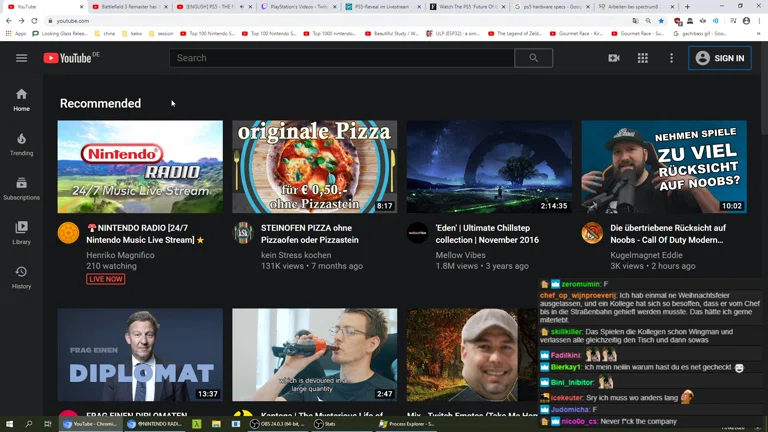Open the Kugelmagnet Eddie channel avatar
768x432 pixels.
592,233
